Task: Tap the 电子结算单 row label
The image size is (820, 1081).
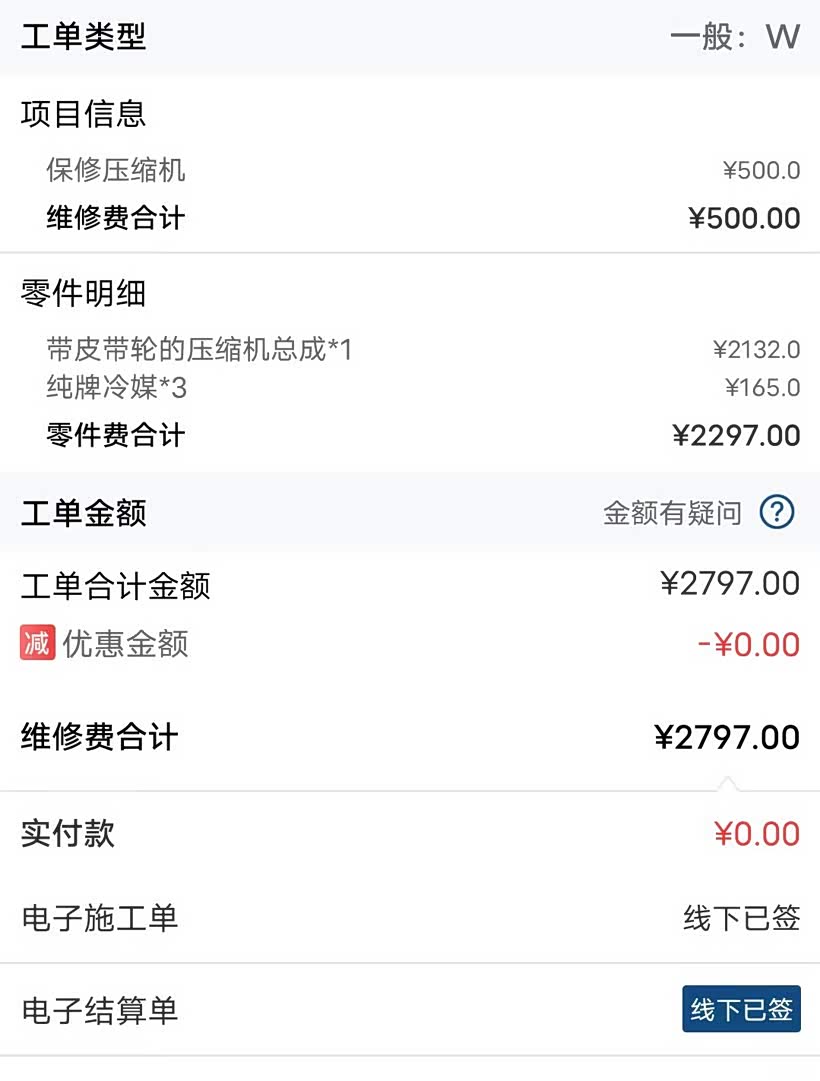Action: coord(100,1011)
